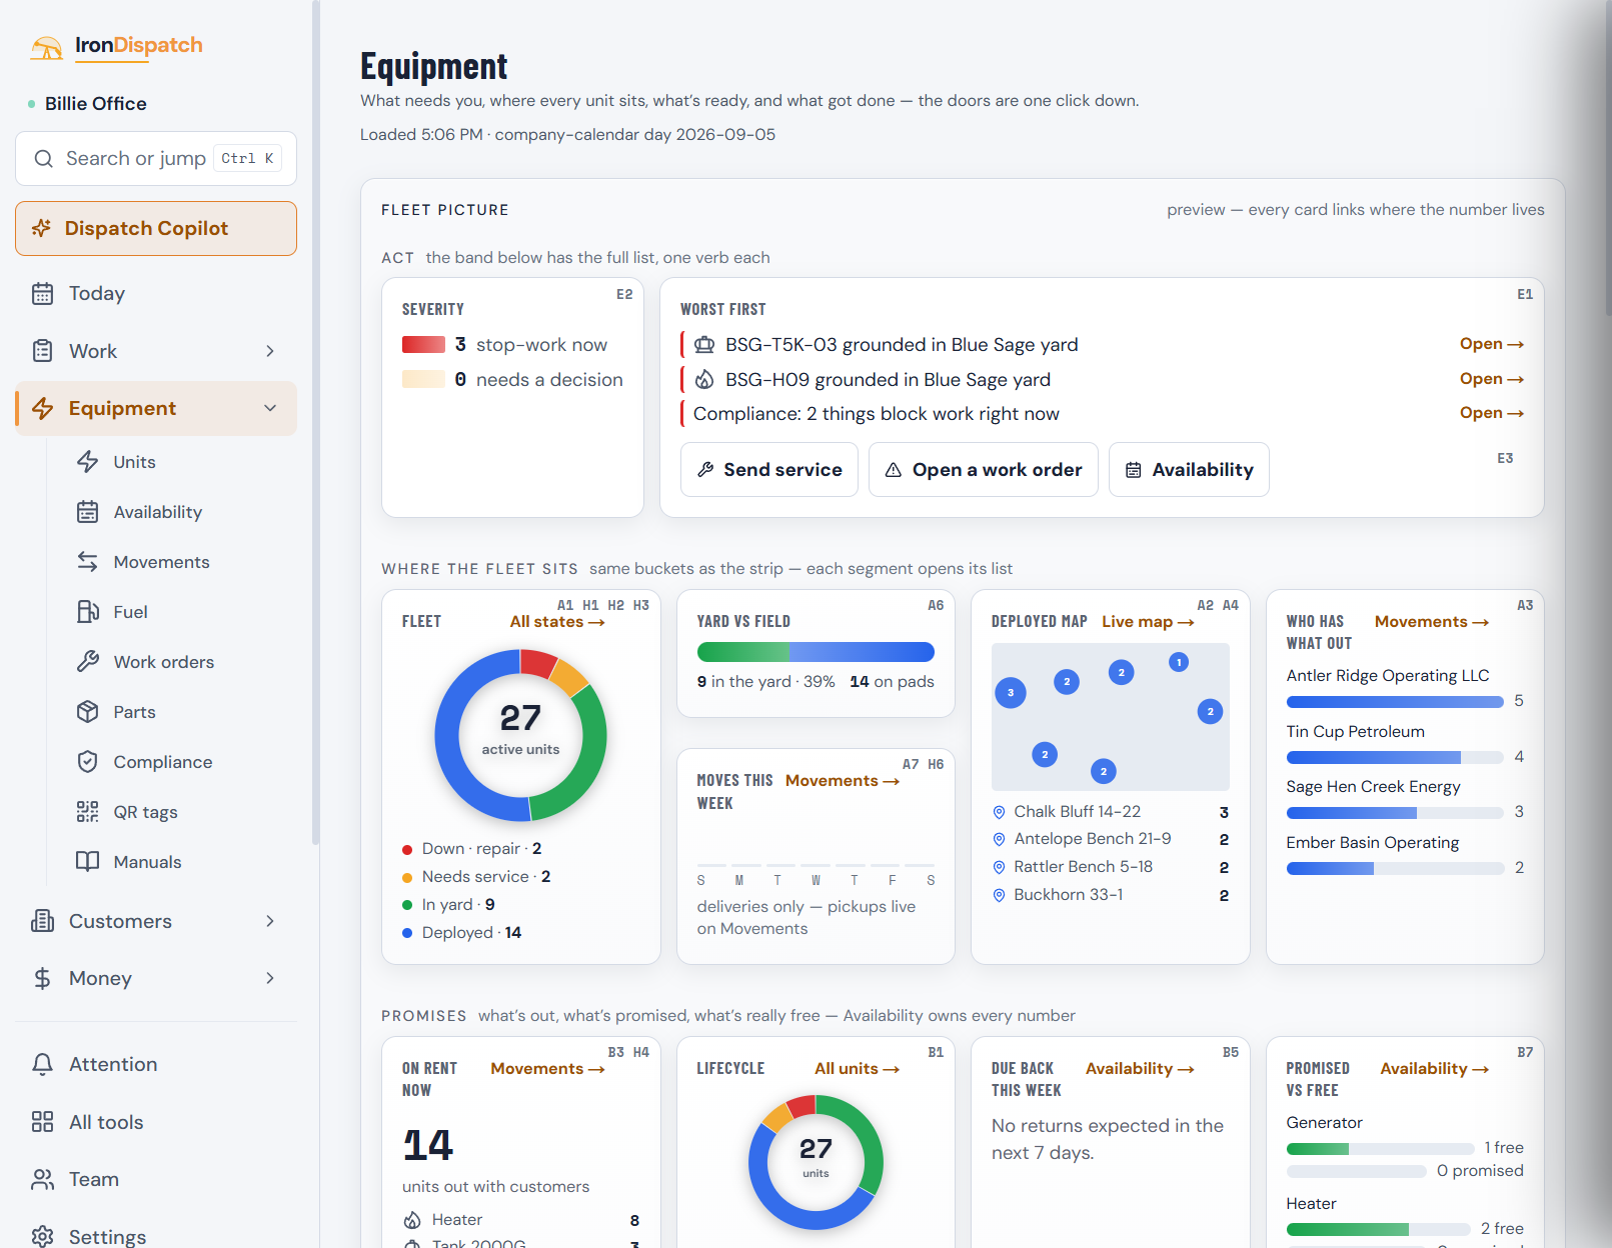Click the Fuel pump icon

click(88, 611)
